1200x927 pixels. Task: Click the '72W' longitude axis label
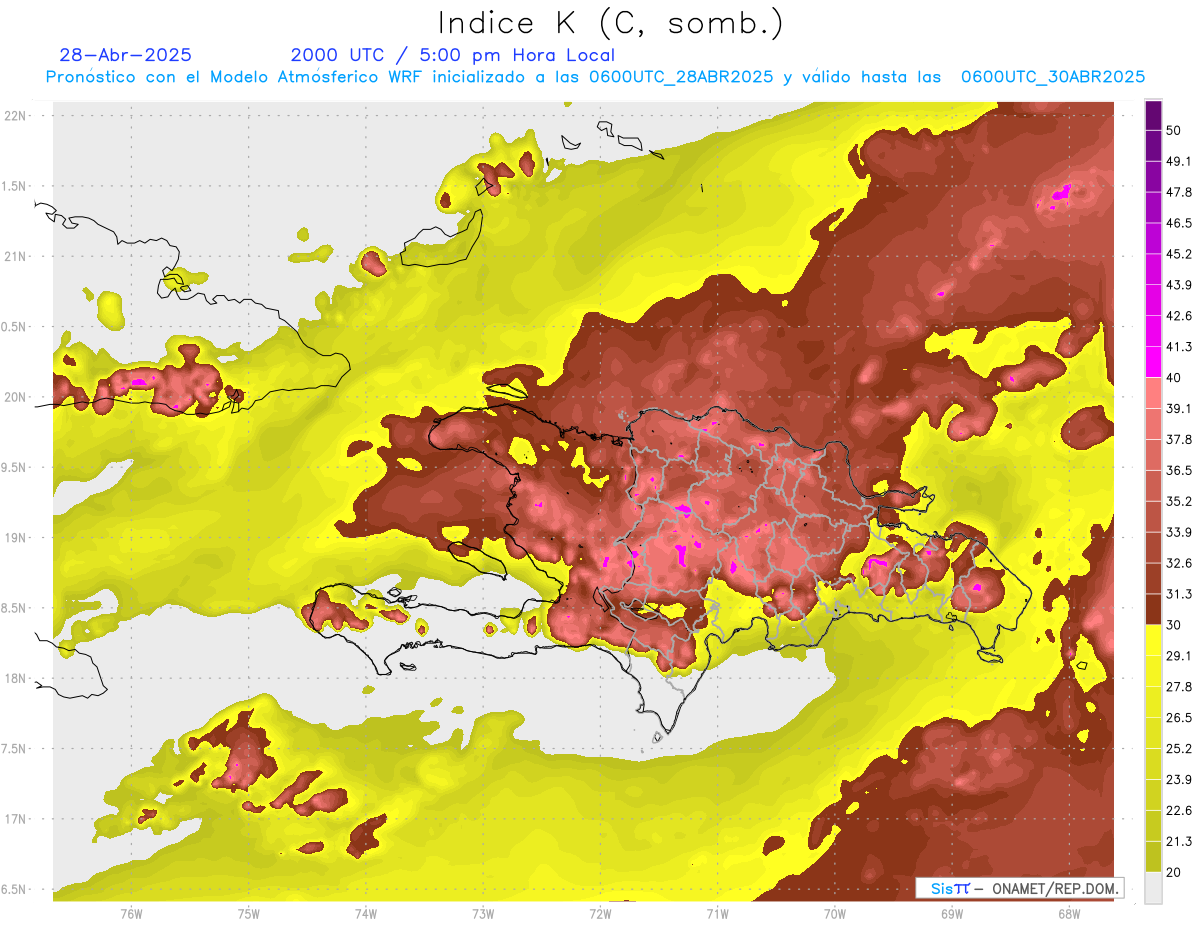point(600,913)
